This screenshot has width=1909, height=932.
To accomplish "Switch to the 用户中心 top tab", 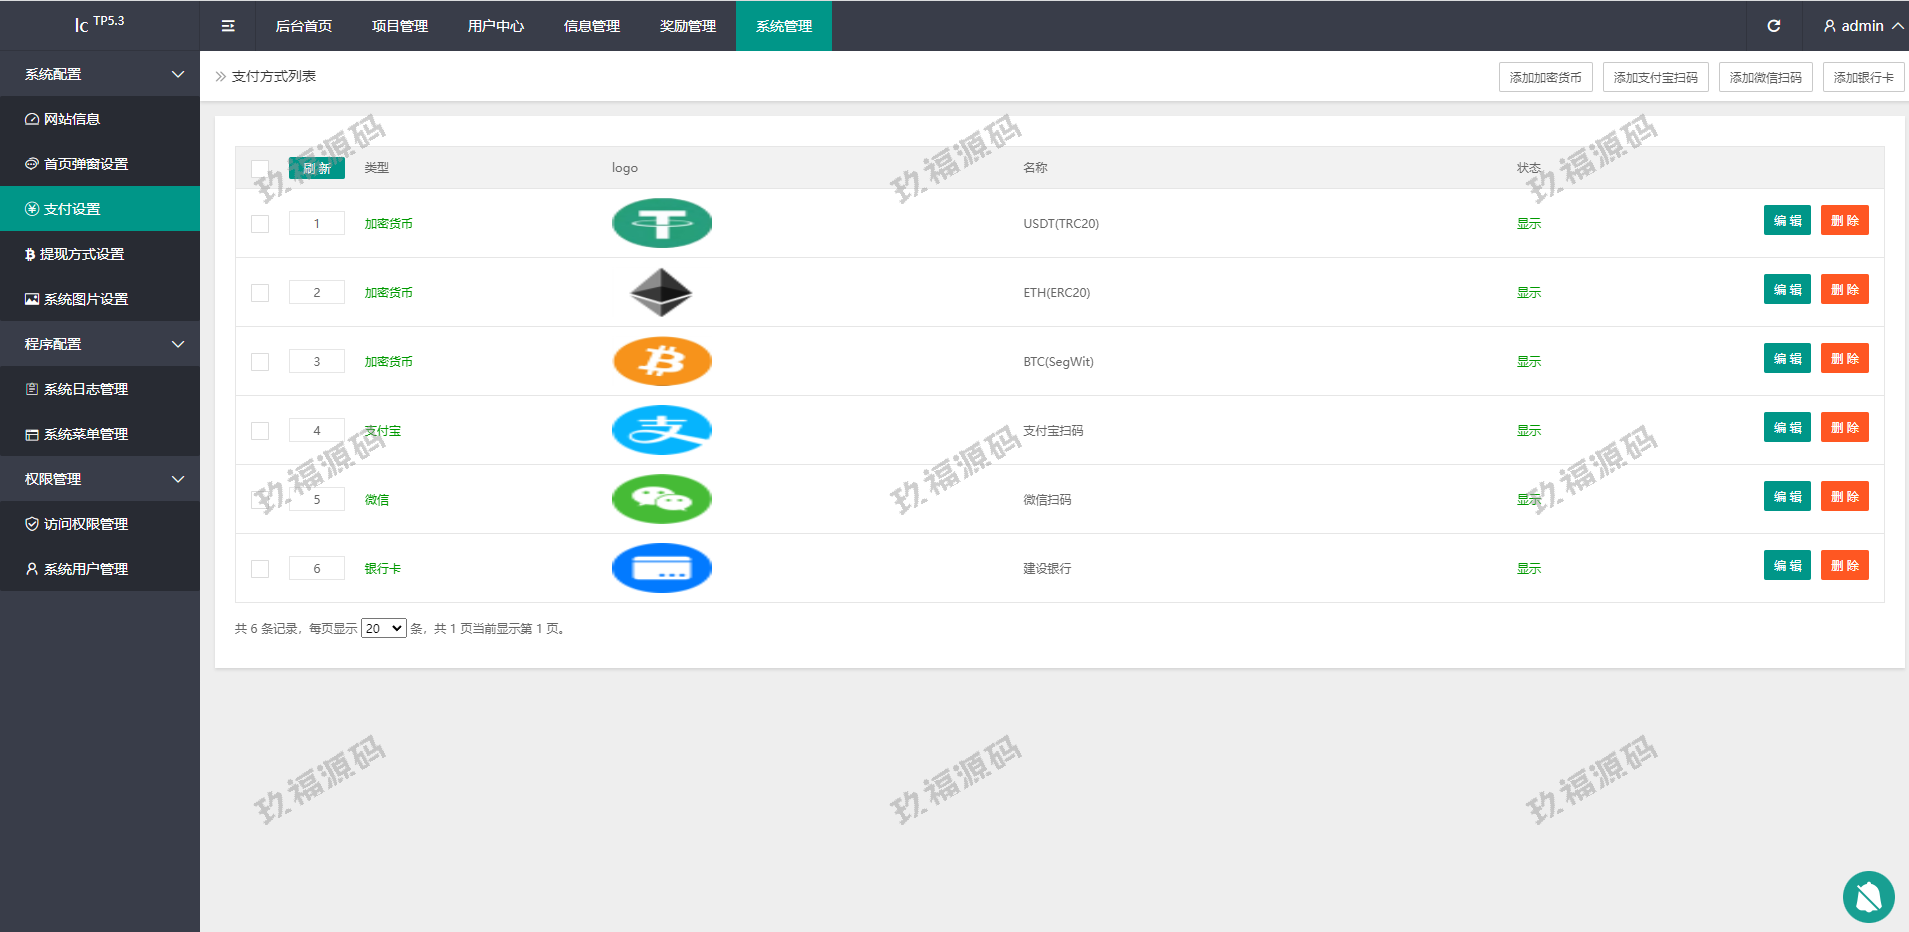I will pyautogui.click(x=495, y=26).
